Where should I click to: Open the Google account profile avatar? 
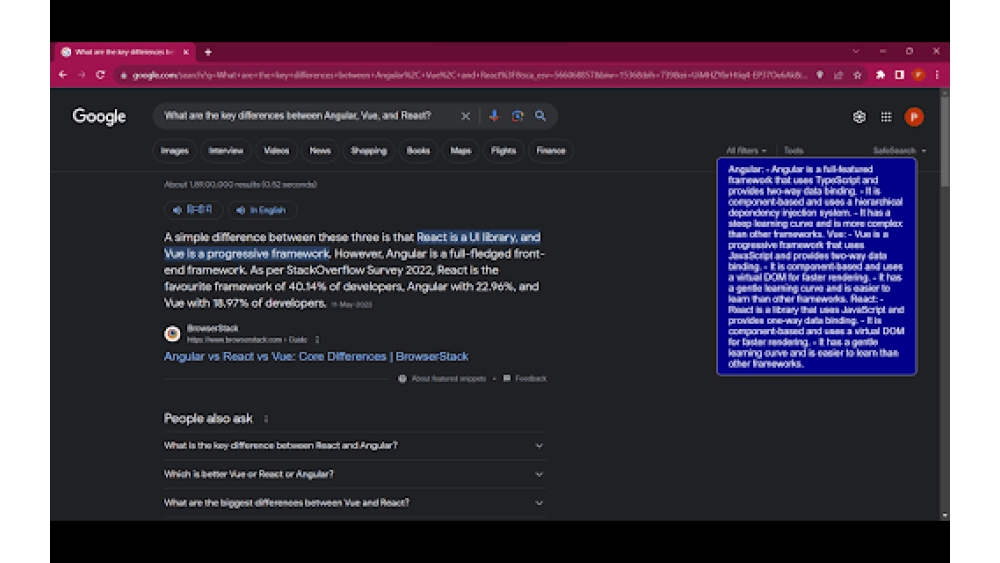click(914, 117)
